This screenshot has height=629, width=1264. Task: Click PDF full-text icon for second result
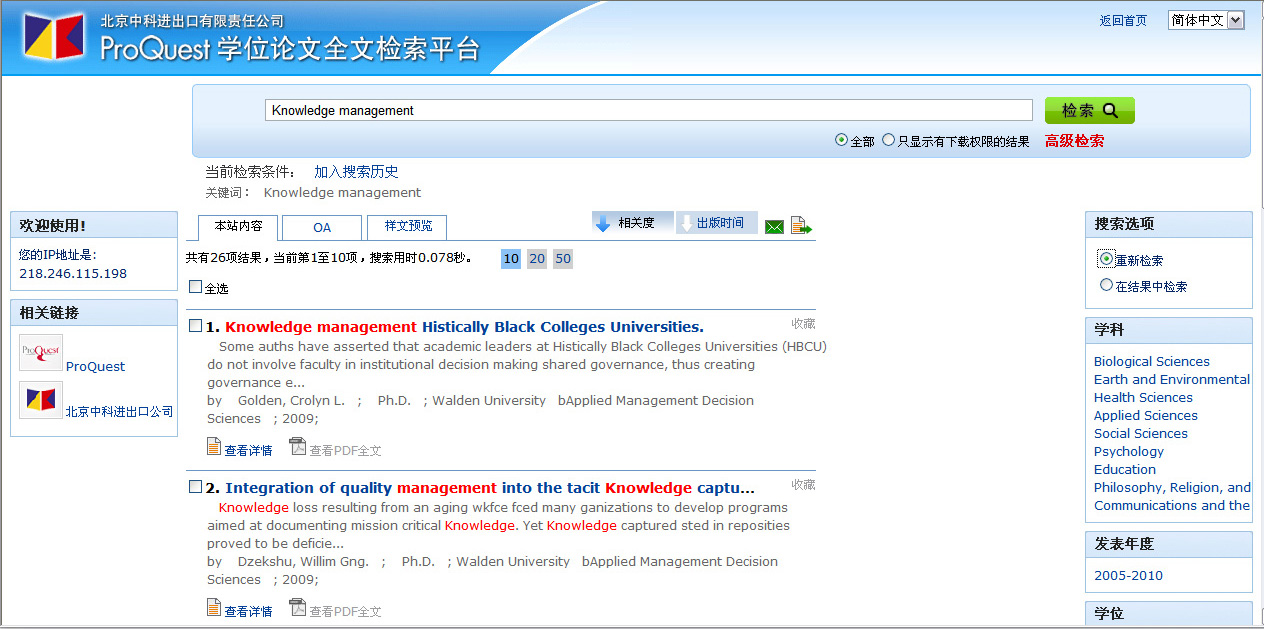coord(297,607)
